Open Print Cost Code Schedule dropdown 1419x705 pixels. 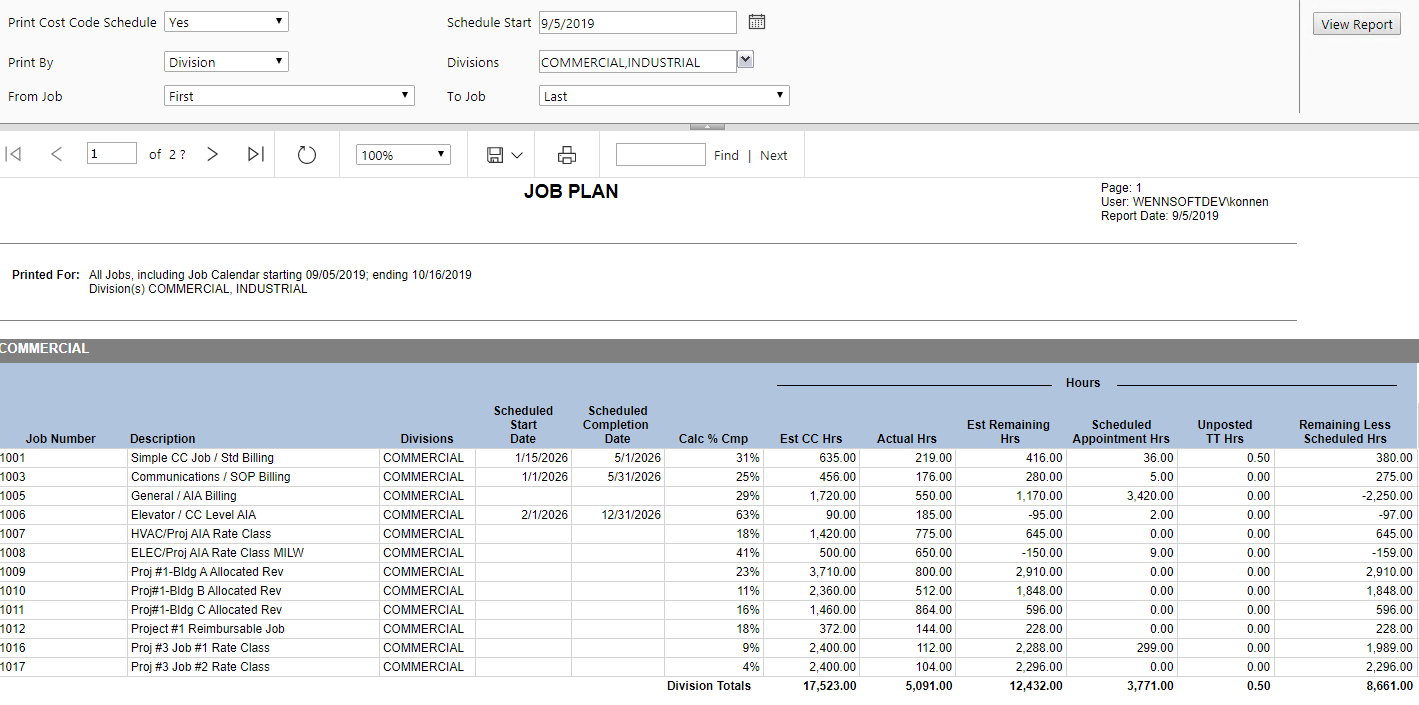tap(226, 22)
